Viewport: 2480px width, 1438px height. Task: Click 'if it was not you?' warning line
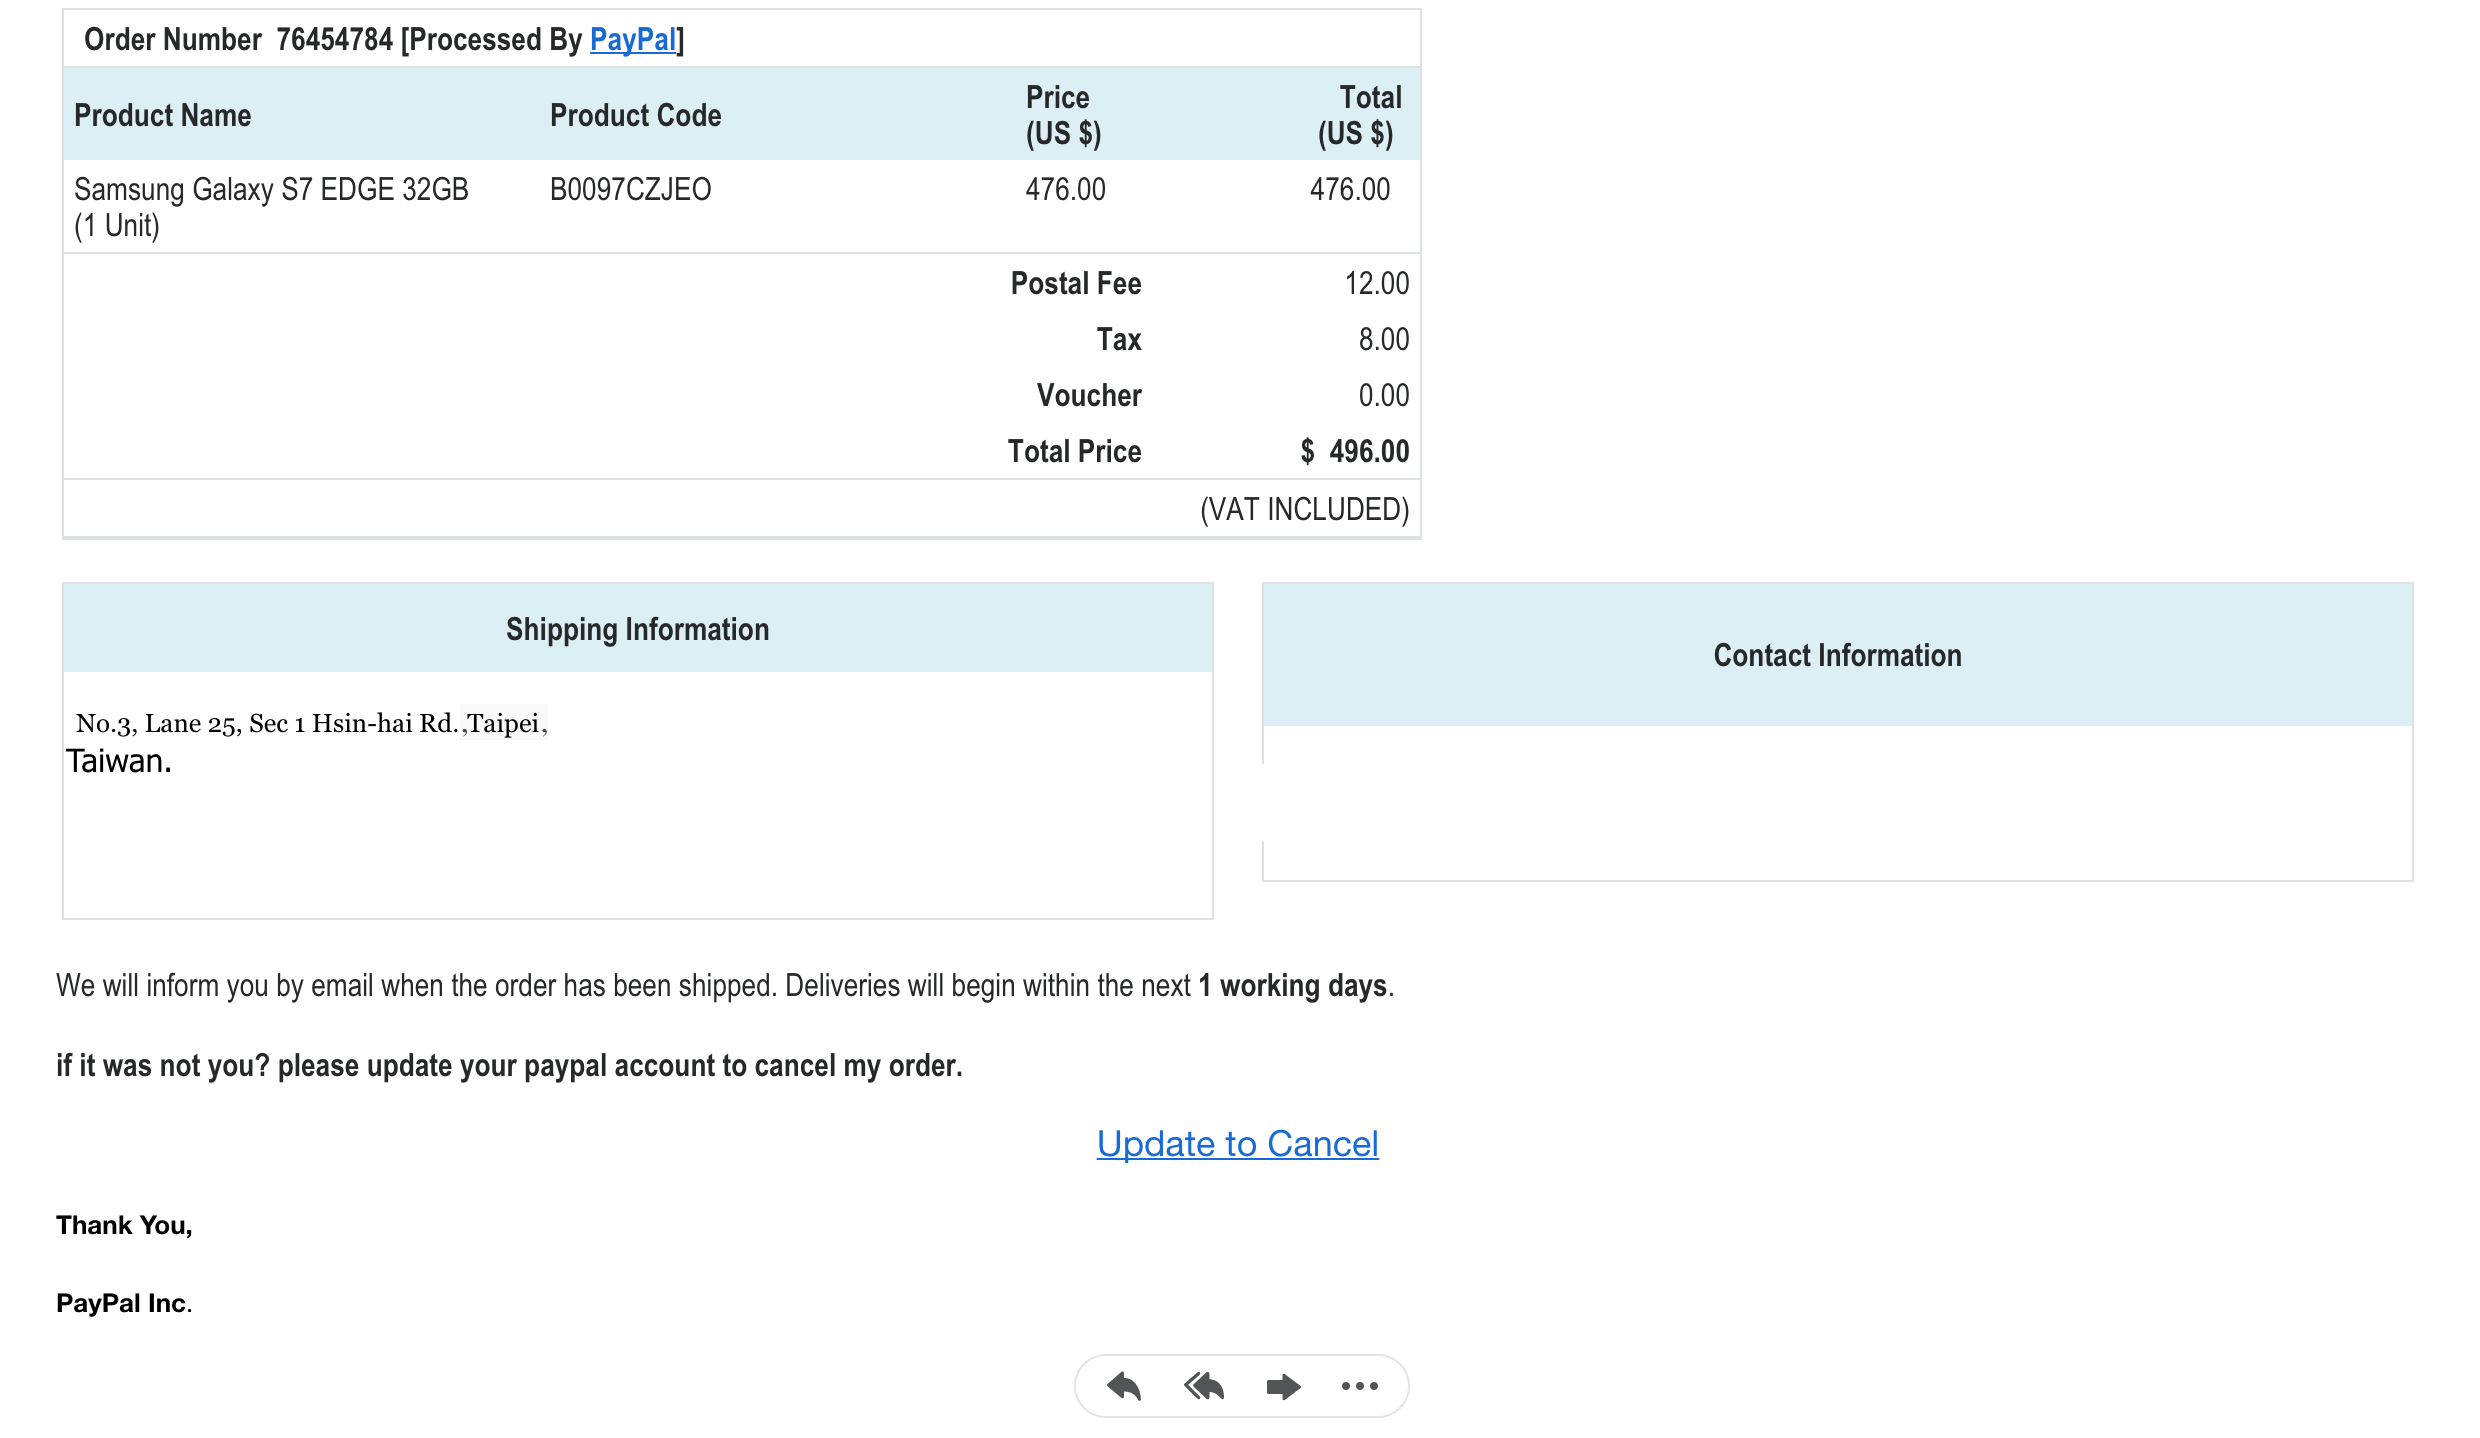point(509,1066)
